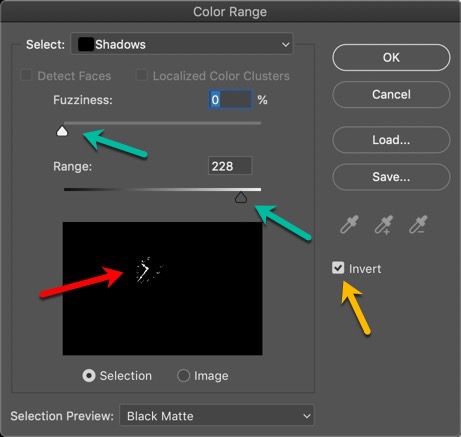Screen dimensions: 461x437
Task: Click the chevron of the Select dropdown
Action: (x=285, y=44)
